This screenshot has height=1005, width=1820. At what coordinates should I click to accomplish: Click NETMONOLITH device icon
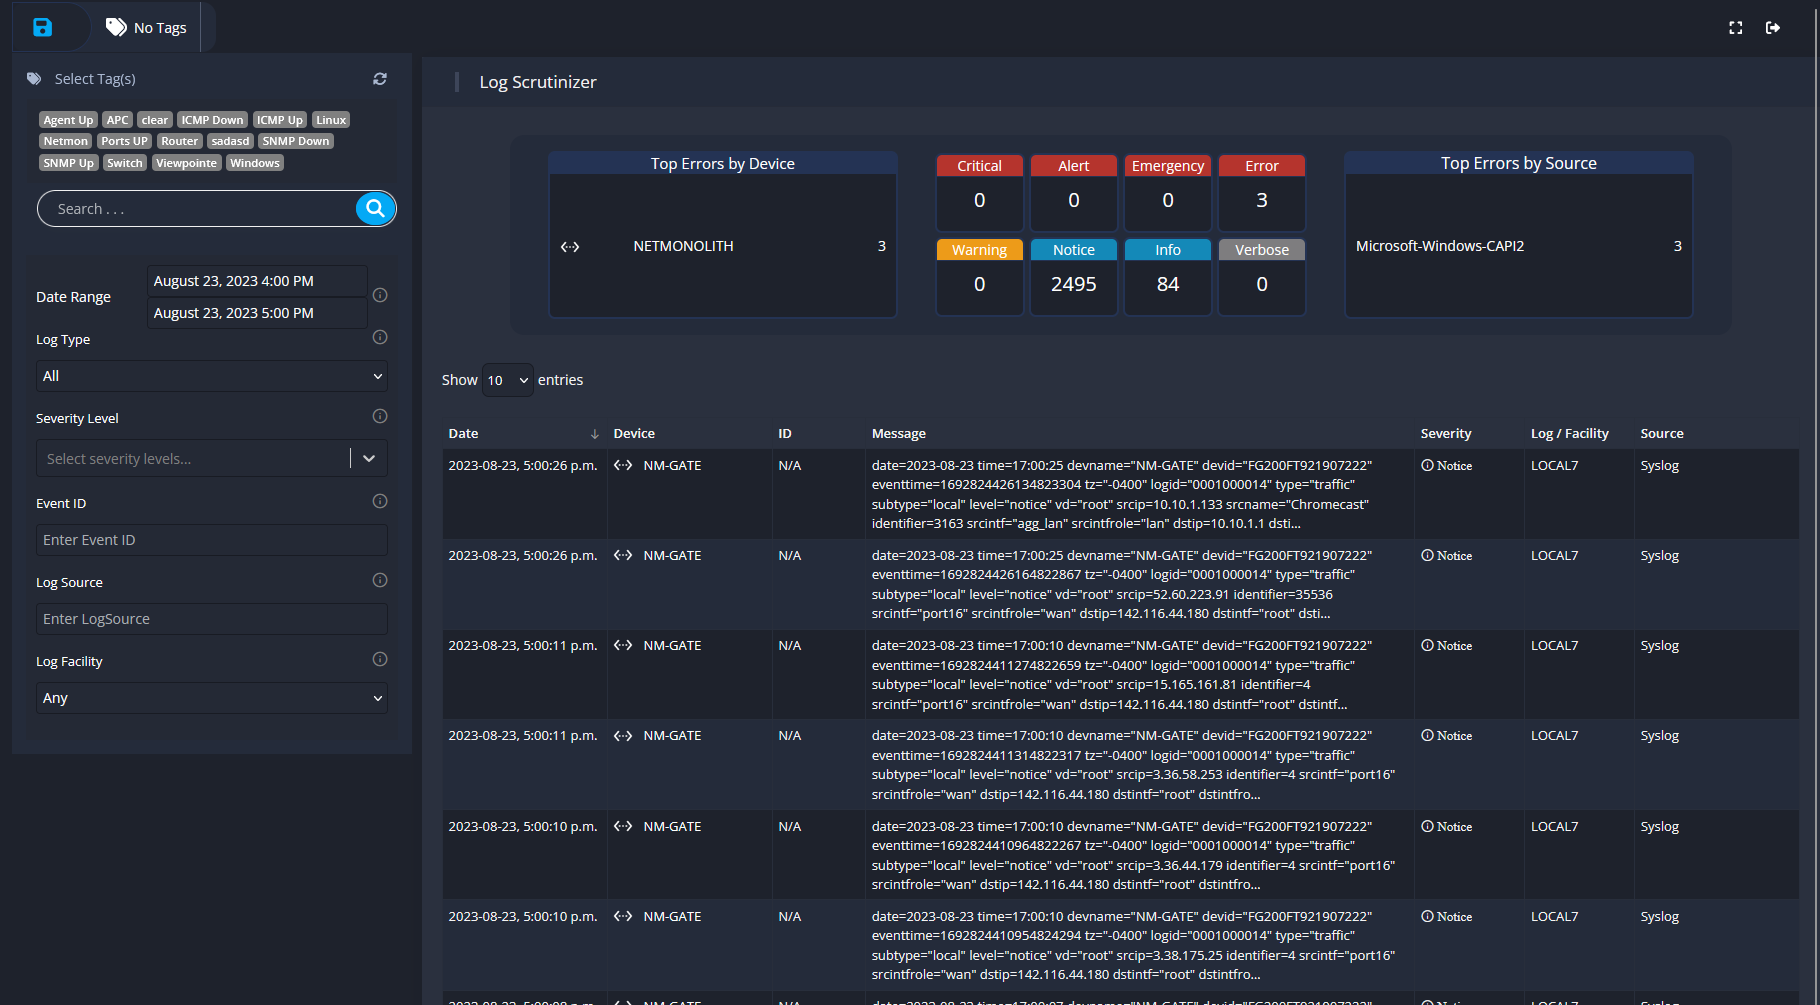(570, 247)
